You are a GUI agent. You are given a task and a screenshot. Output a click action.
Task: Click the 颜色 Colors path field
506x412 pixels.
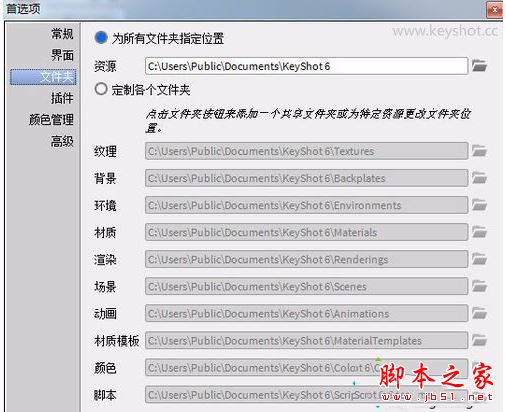(x=306, y=367)
